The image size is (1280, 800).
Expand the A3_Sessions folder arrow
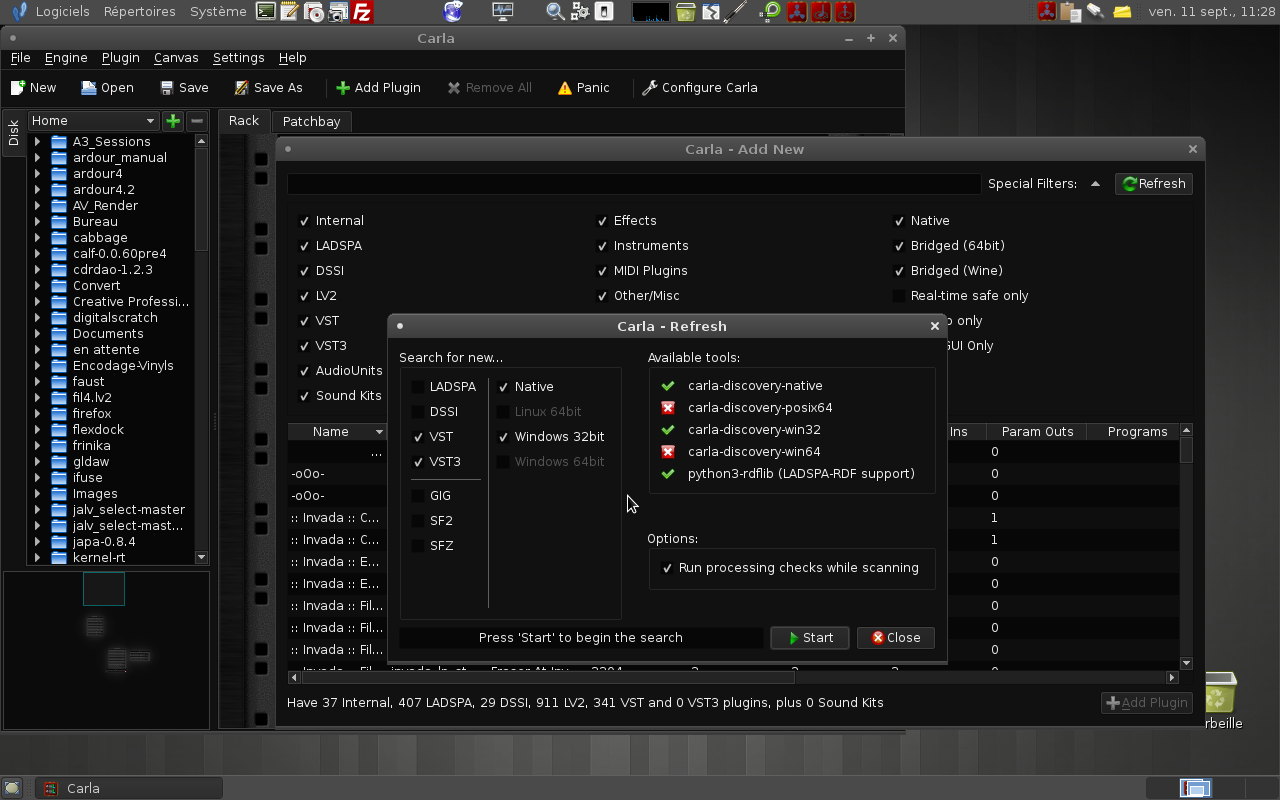click(38, 142)
